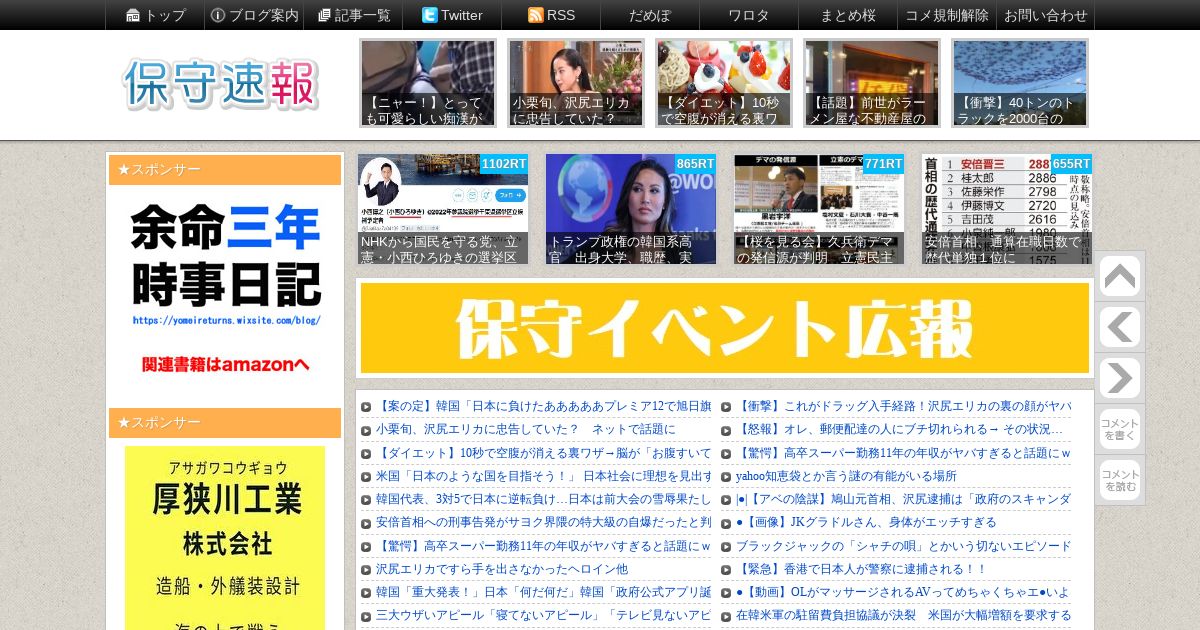Open だめぽ in top navigation
This screenshot has height=630, width=1200.
[x=650, y=15]
